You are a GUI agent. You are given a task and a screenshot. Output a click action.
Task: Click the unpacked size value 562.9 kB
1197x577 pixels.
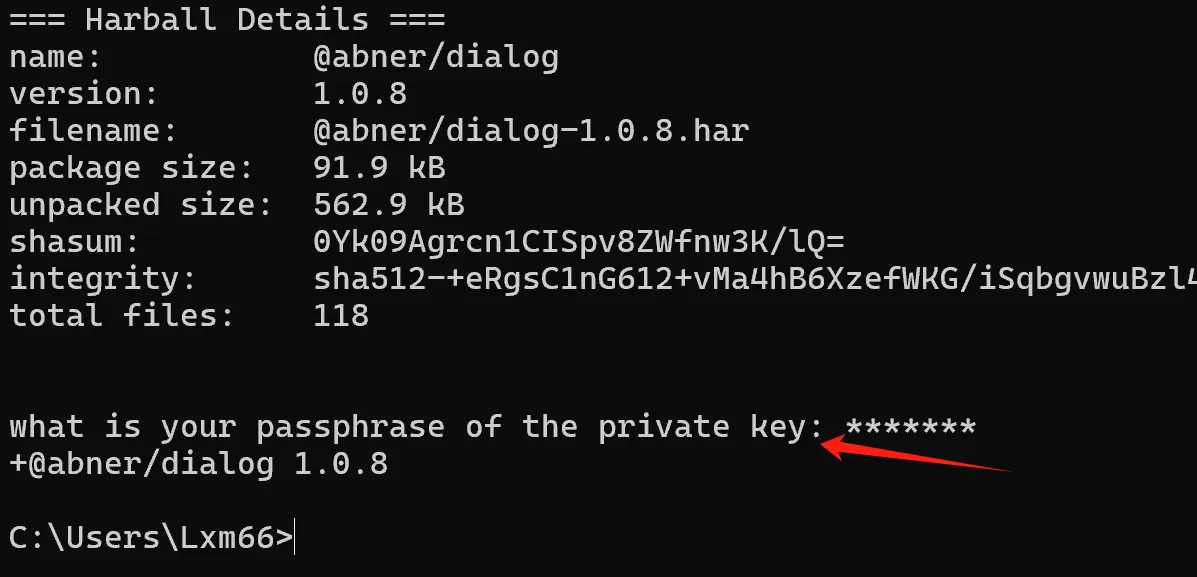(389, 205)
